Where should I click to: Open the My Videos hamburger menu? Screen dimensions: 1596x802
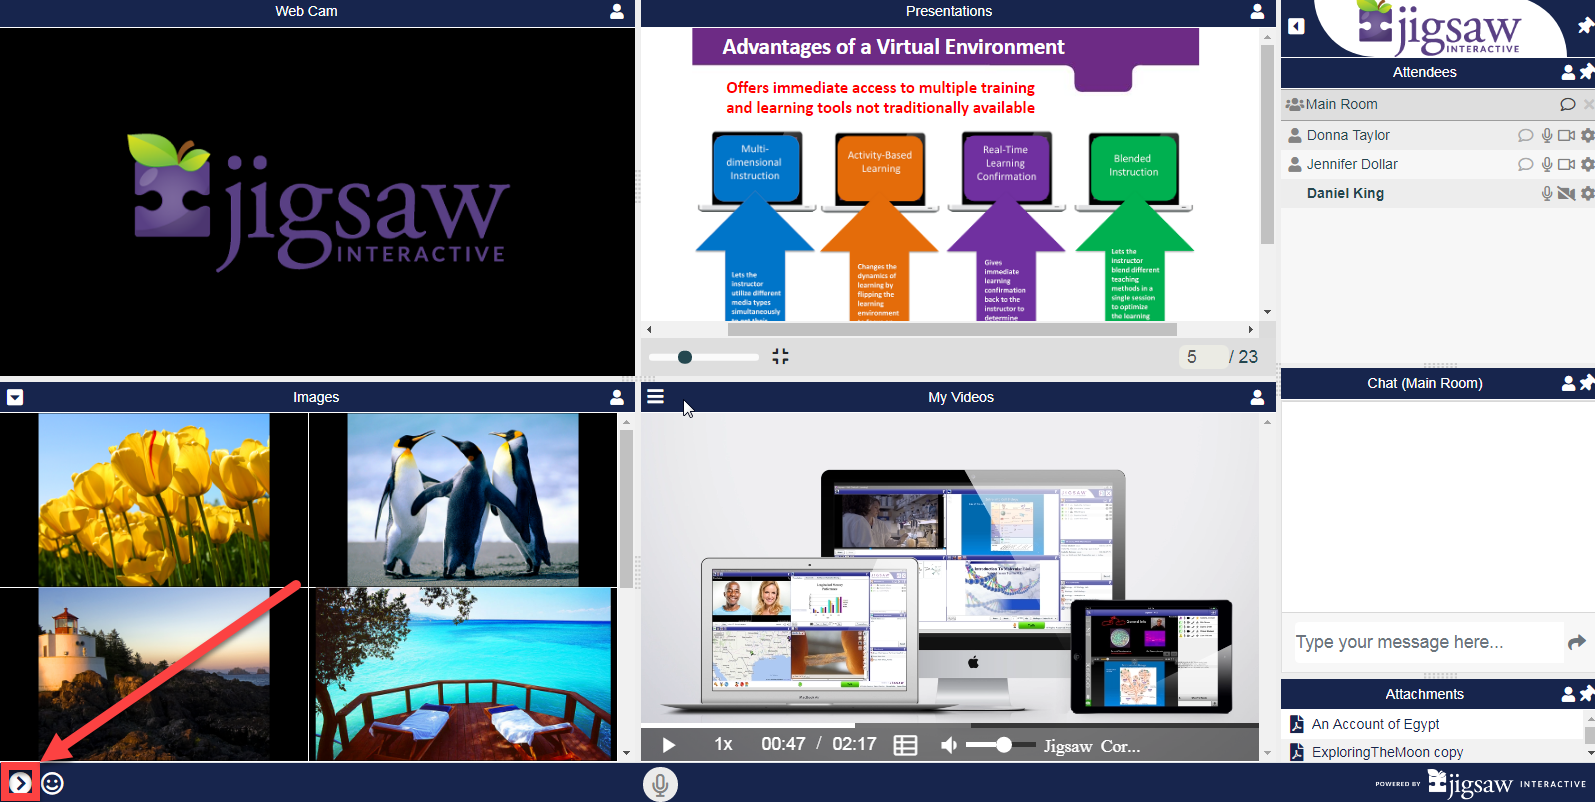[655, 397]
